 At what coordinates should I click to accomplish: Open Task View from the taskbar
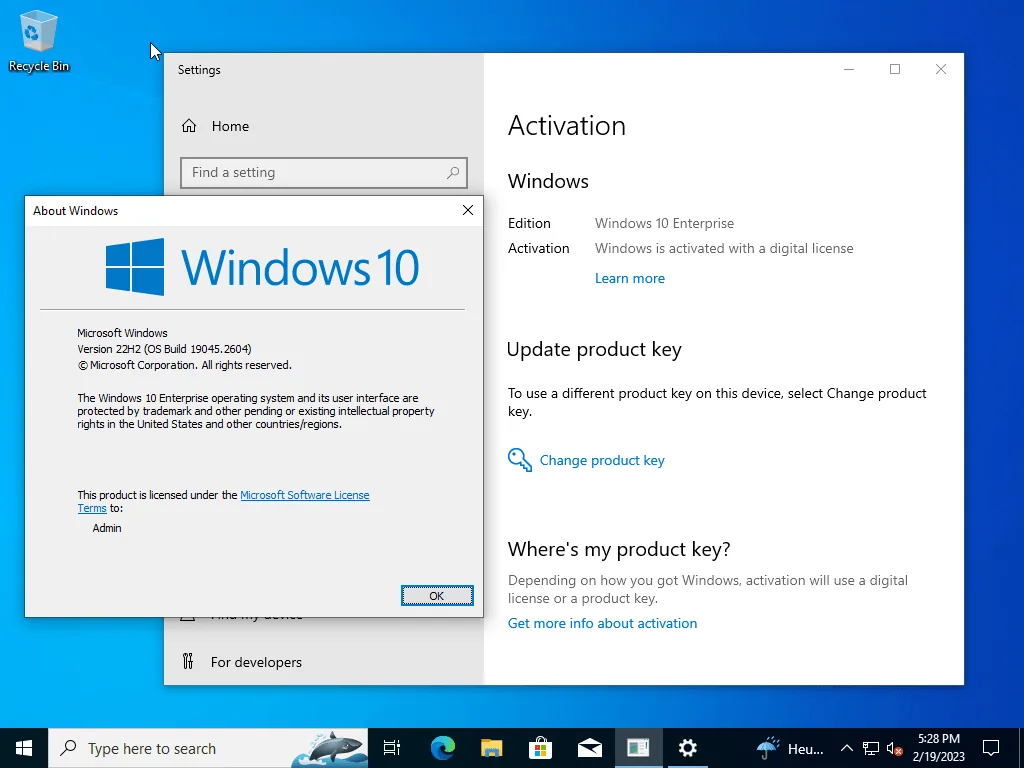[x=392, y=748]
